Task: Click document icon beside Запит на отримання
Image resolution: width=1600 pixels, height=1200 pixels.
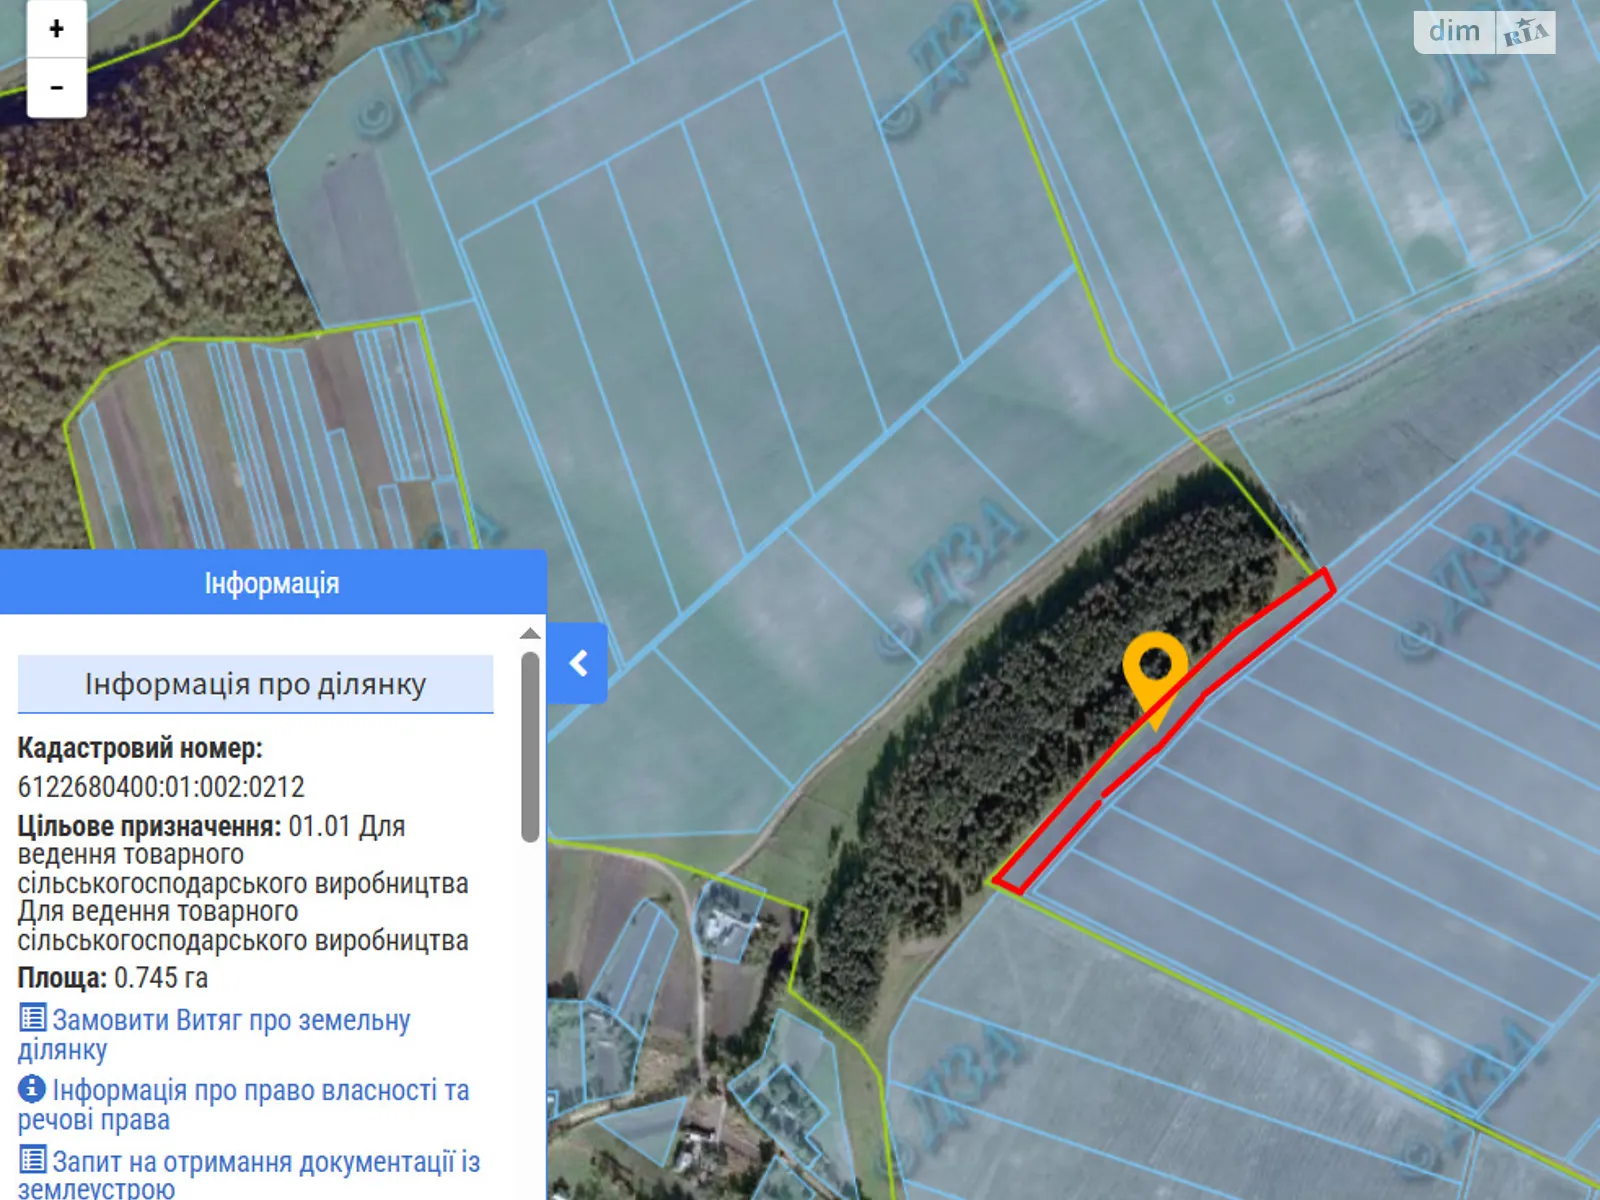Action: [x=32, y=1160]
